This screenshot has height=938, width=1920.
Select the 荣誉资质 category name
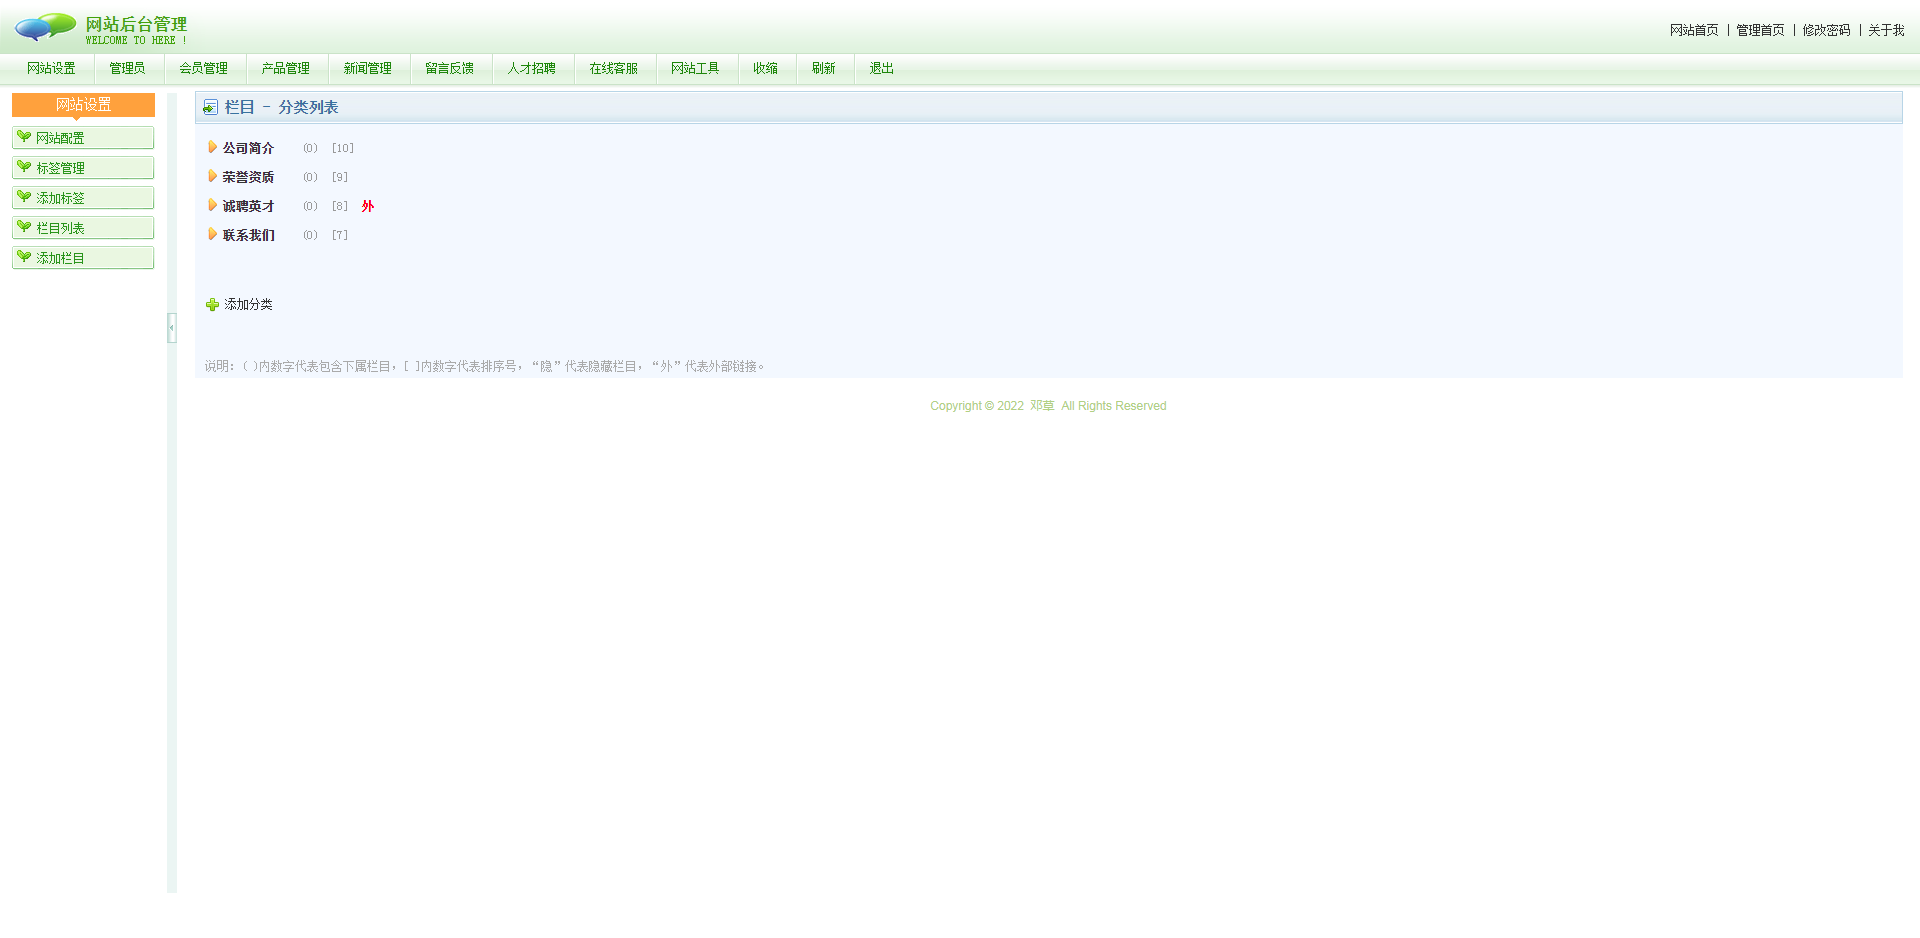pos(248,177)
